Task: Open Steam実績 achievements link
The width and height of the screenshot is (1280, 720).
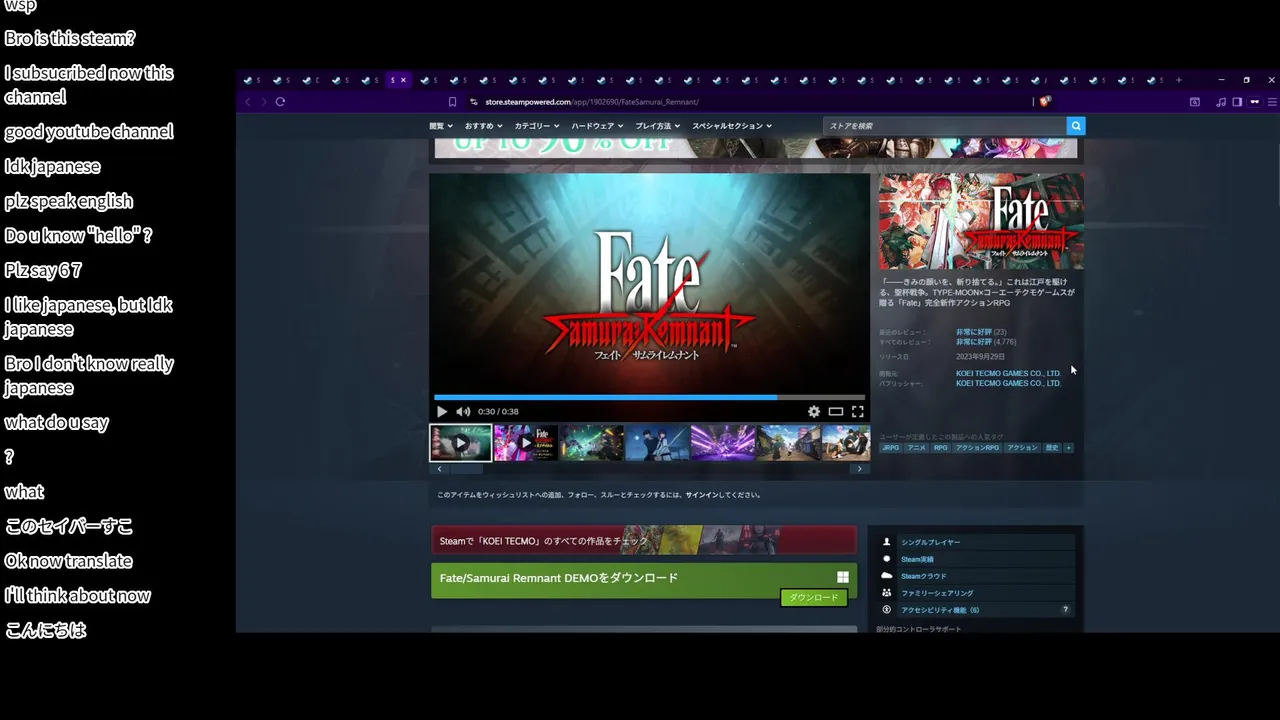Action: pyautogui.click(x=918, y=559)
